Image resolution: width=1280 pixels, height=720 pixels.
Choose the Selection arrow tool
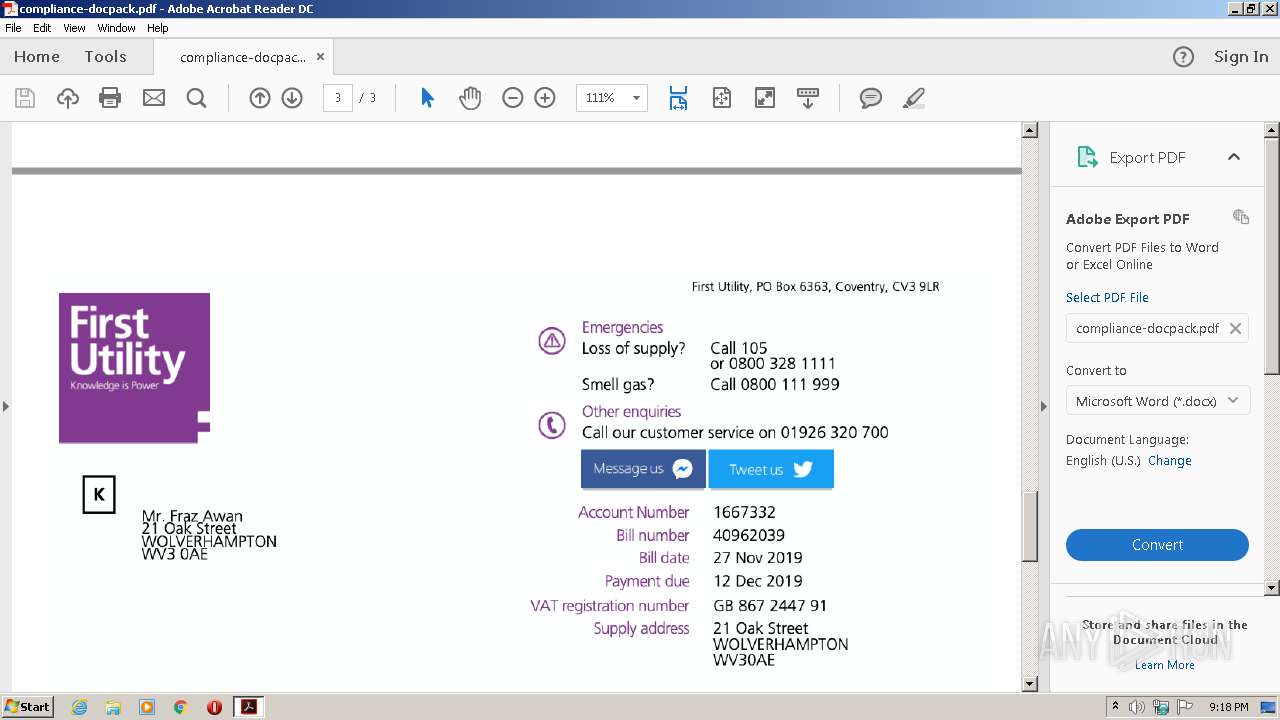coord(428,98)
